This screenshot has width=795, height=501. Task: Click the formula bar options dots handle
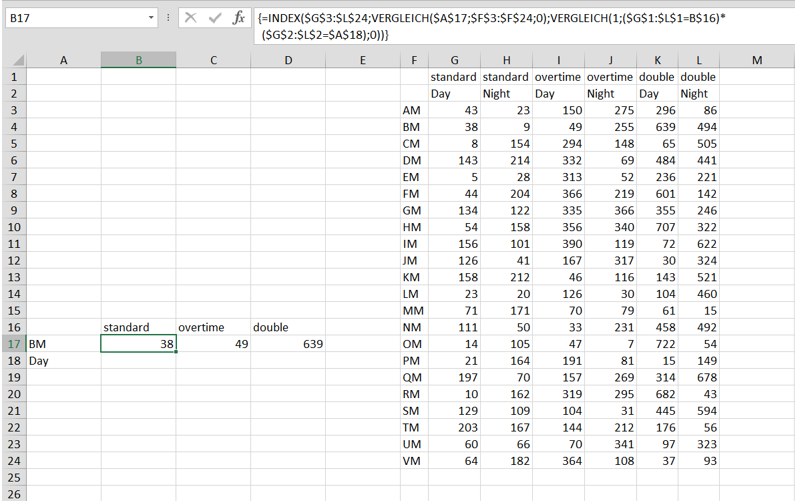(168, 18)
